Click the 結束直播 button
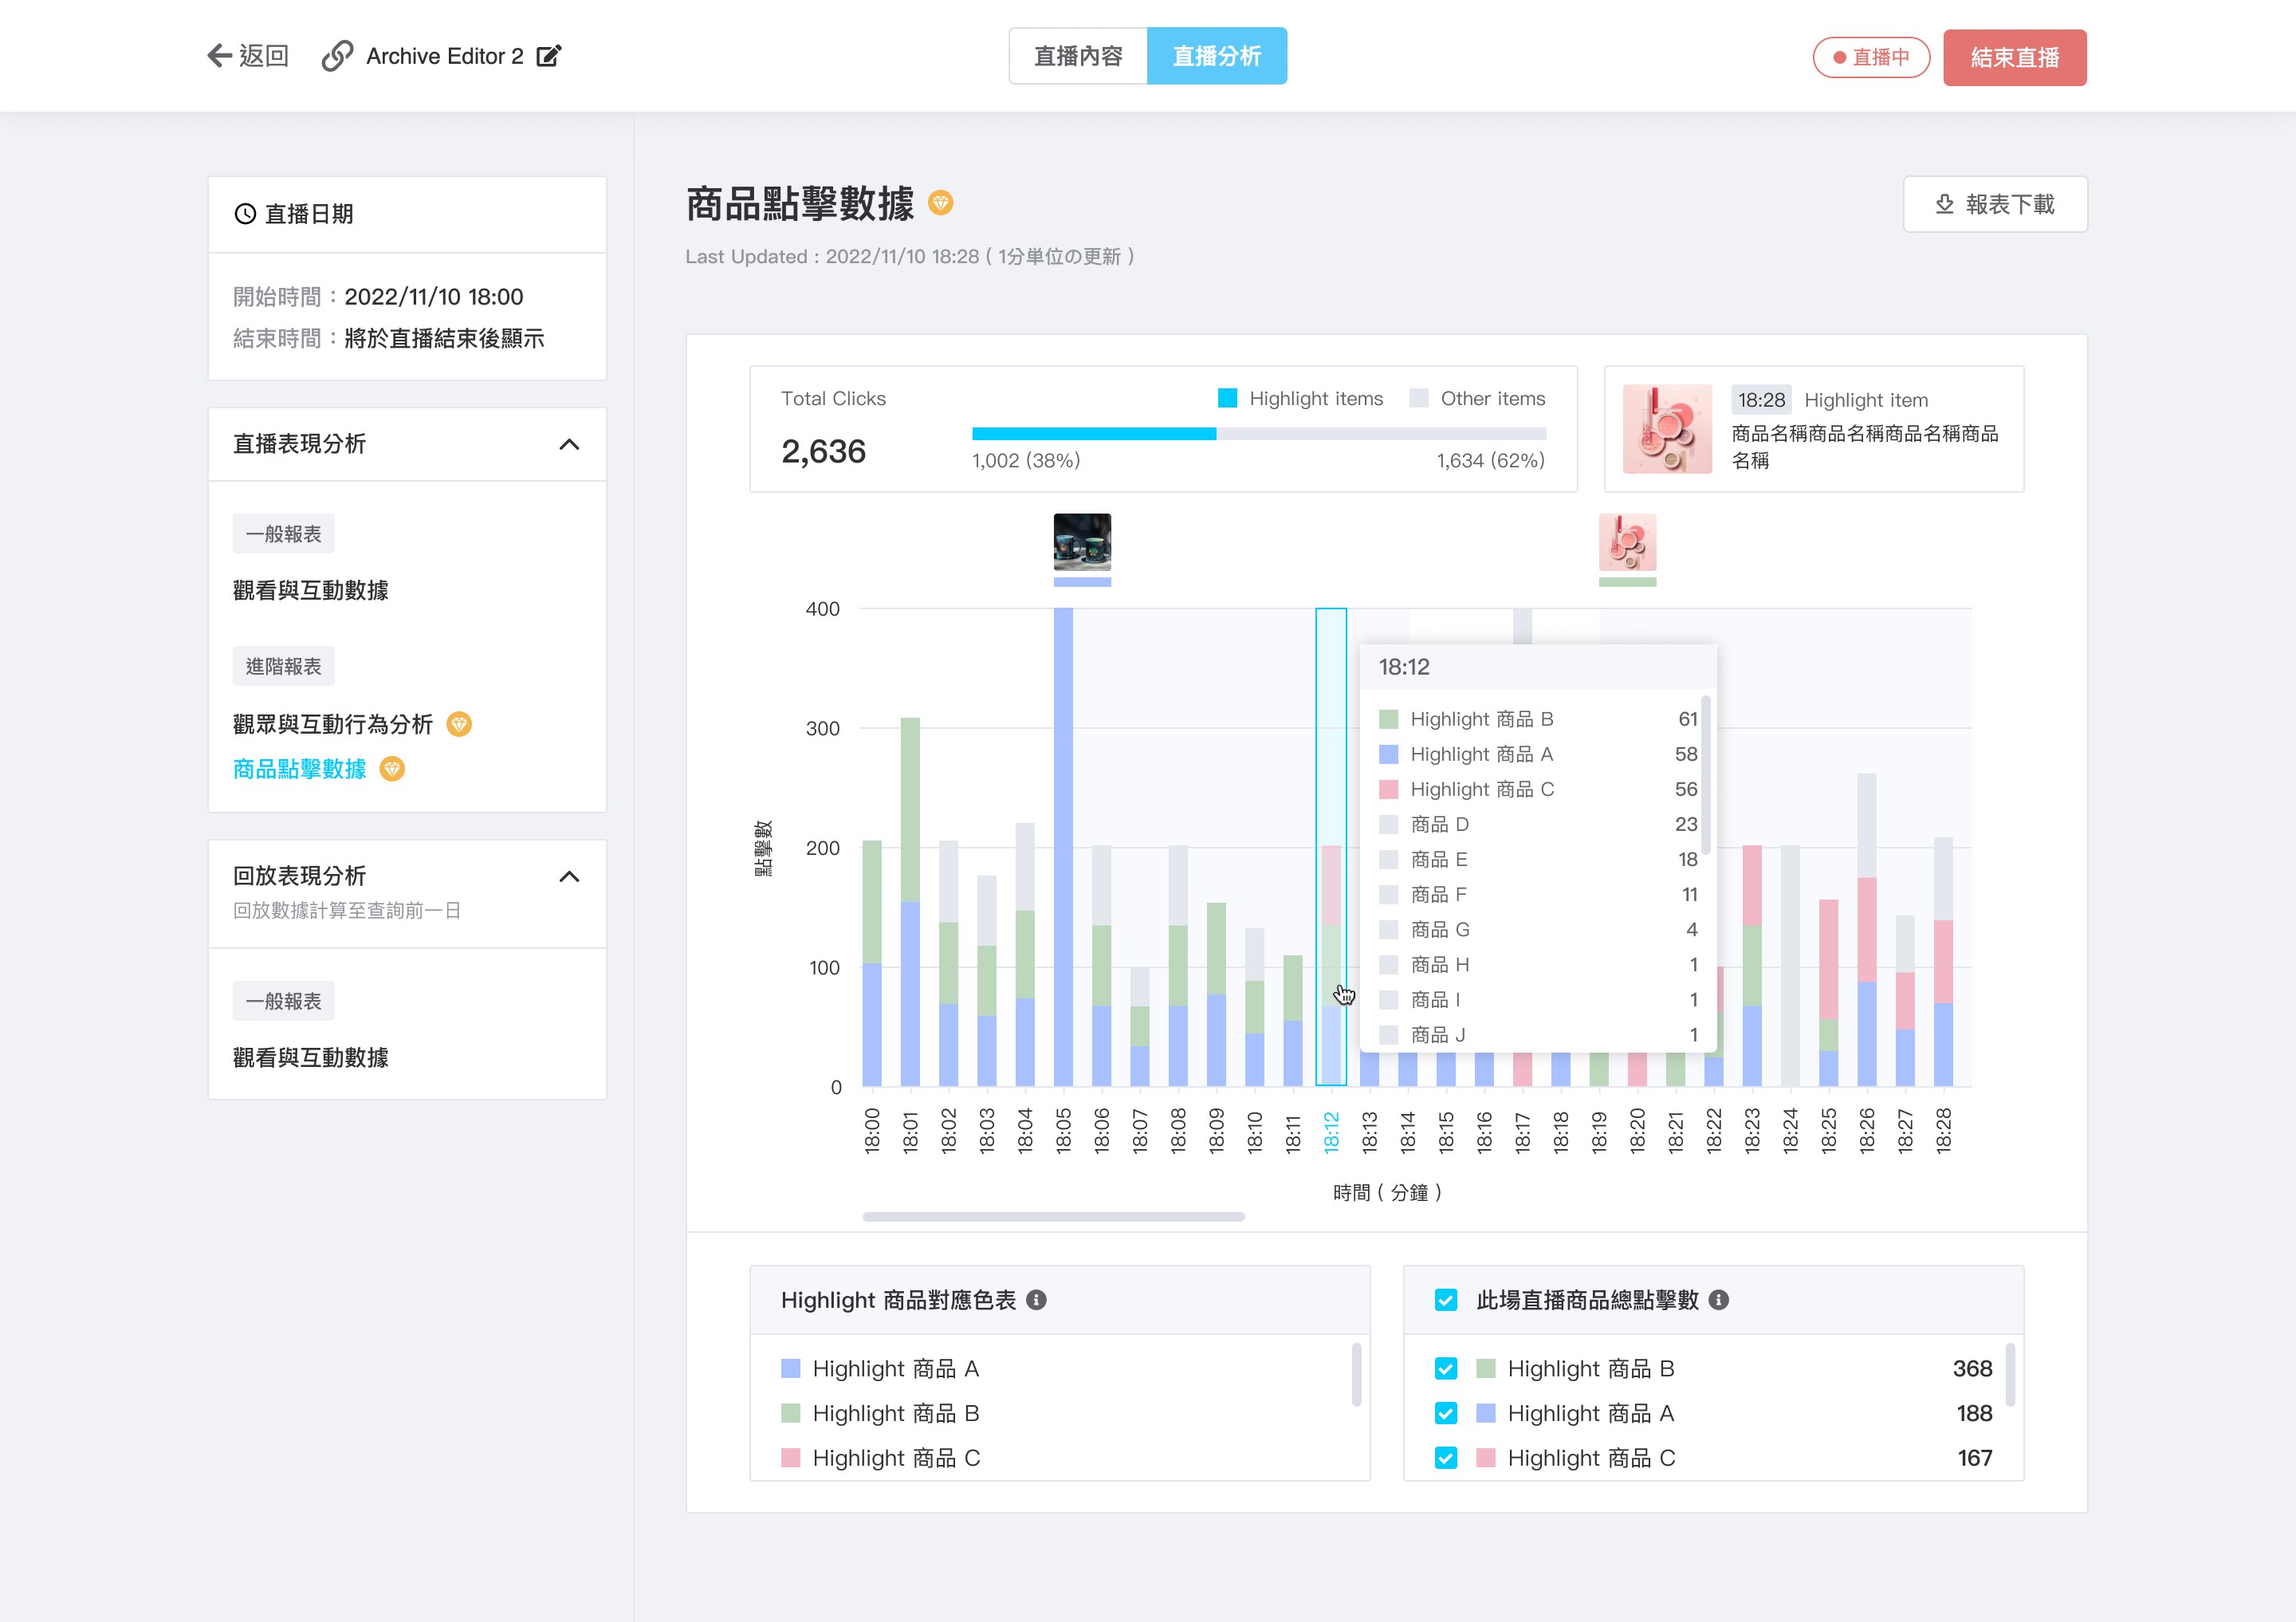 point(2014,57)
